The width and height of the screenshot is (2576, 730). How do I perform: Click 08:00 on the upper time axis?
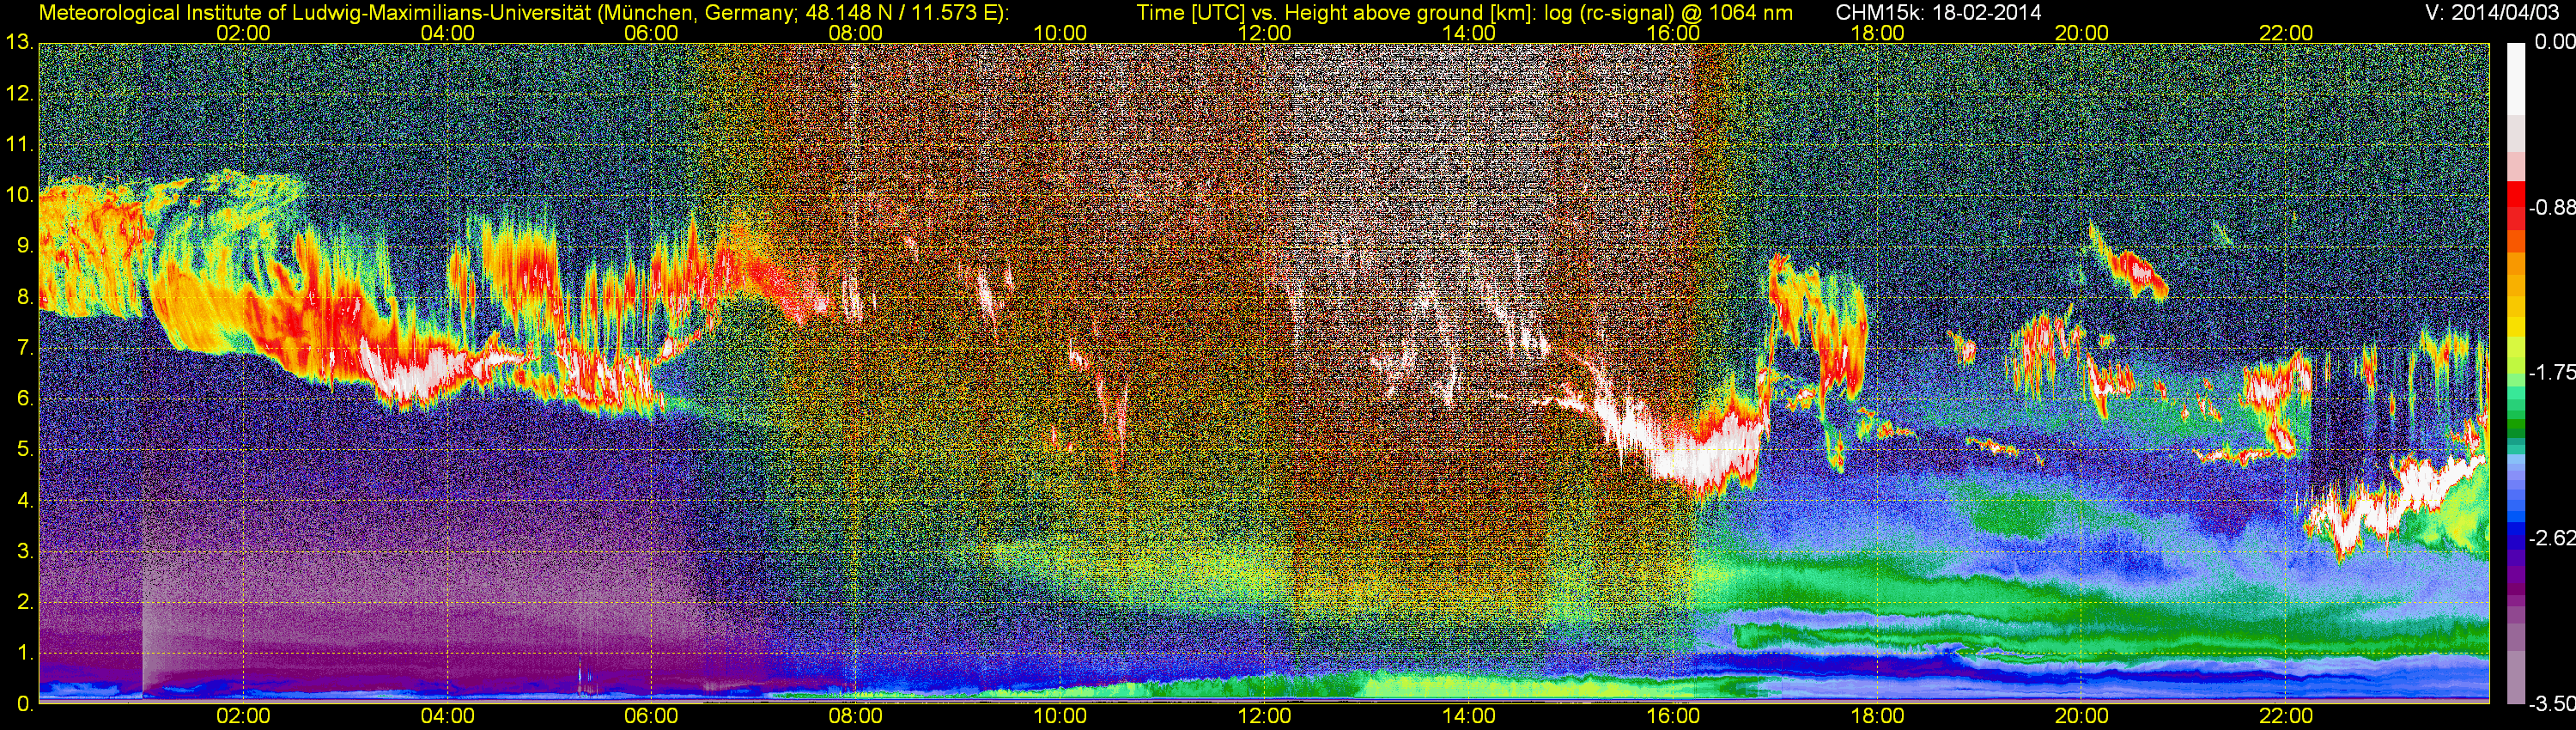[x=856, y=33]
